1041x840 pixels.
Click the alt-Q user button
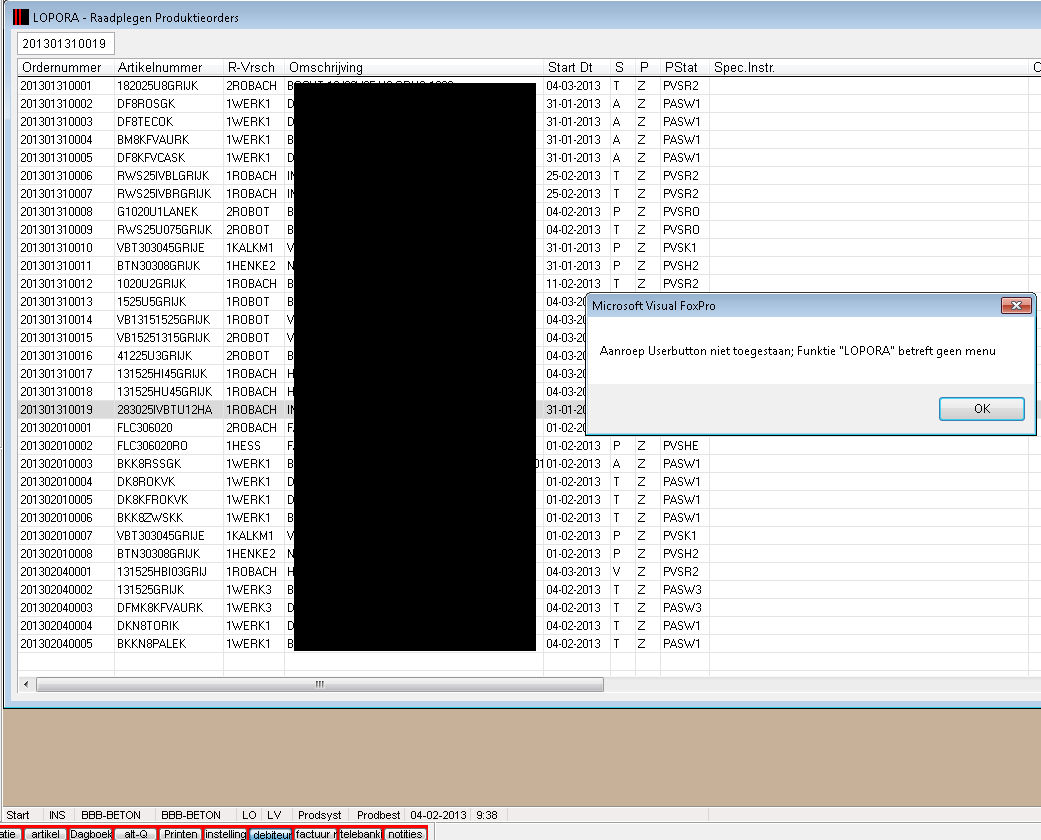click(136, 834)
